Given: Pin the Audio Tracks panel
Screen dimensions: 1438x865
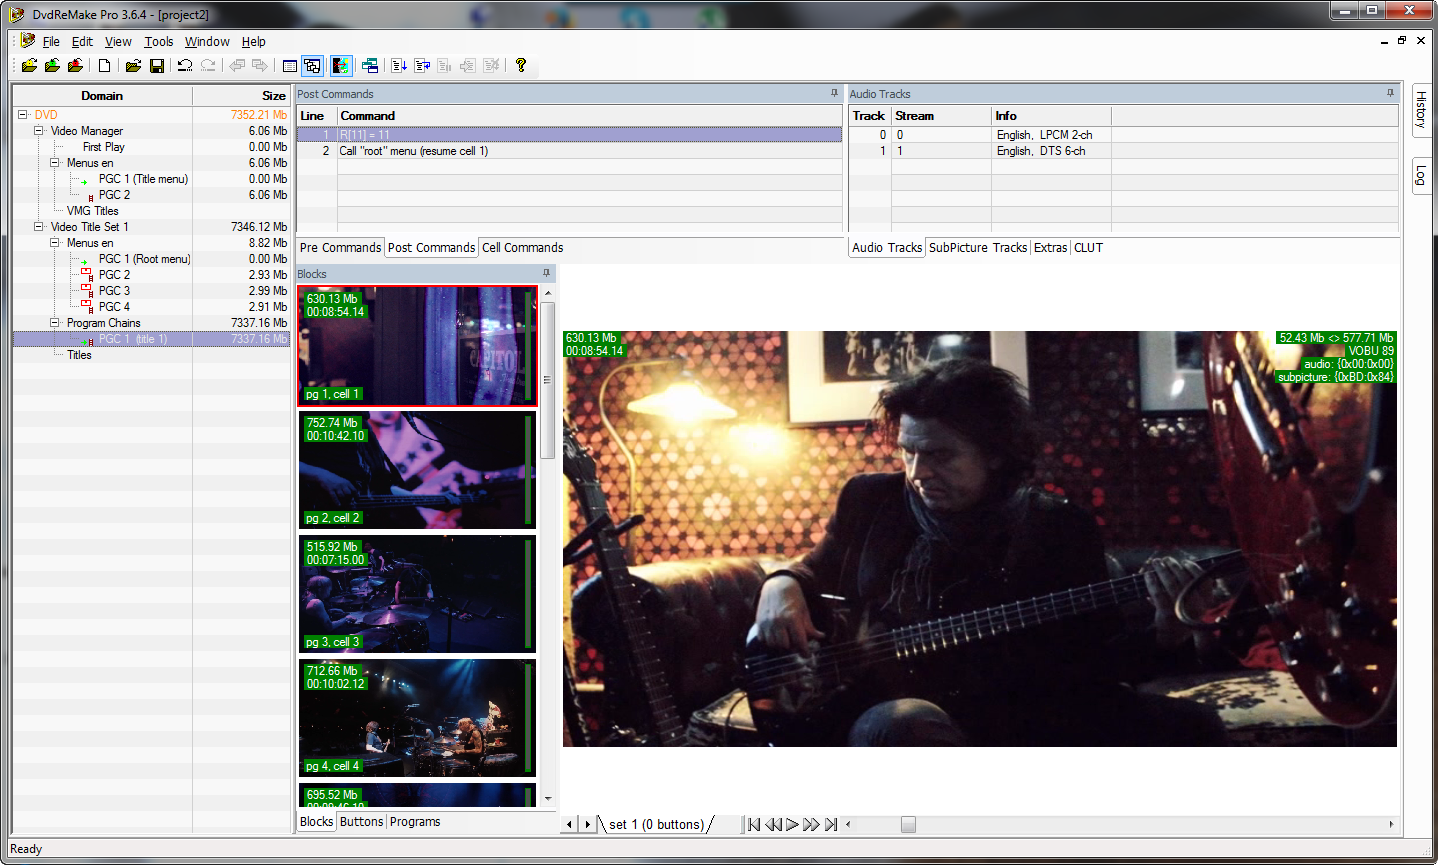Looking at the screenshot, I should click(1390, 93).
